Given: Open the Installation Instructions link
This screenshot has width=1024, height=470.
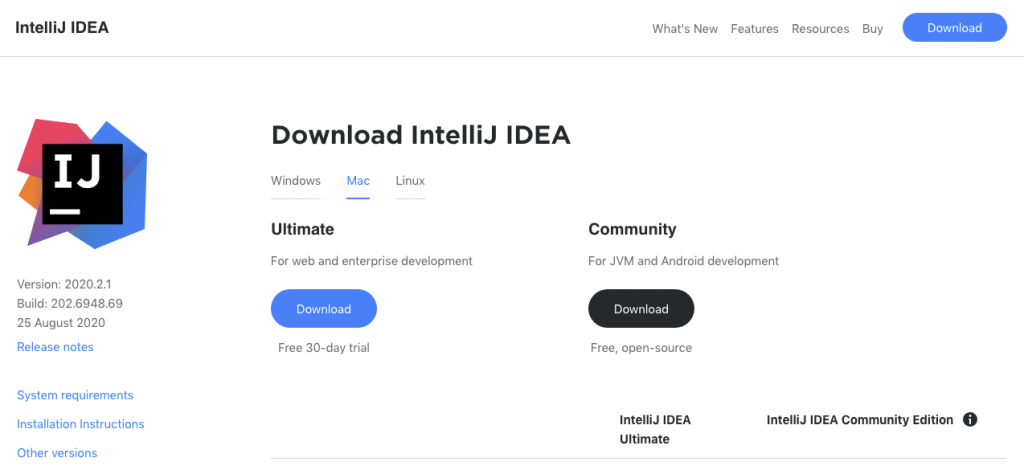Looking at the screenshot, I should (x=80, y=424).
